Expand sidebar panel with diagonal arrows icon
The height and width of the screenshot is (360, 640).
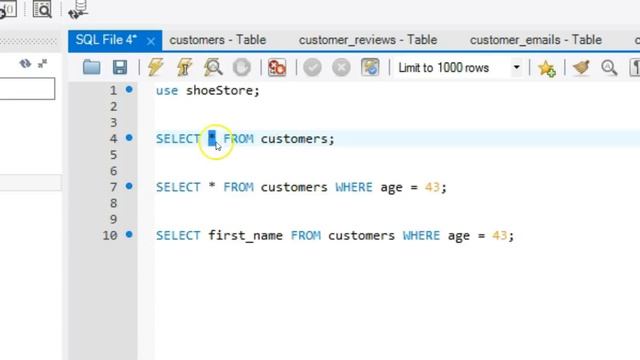42,64
